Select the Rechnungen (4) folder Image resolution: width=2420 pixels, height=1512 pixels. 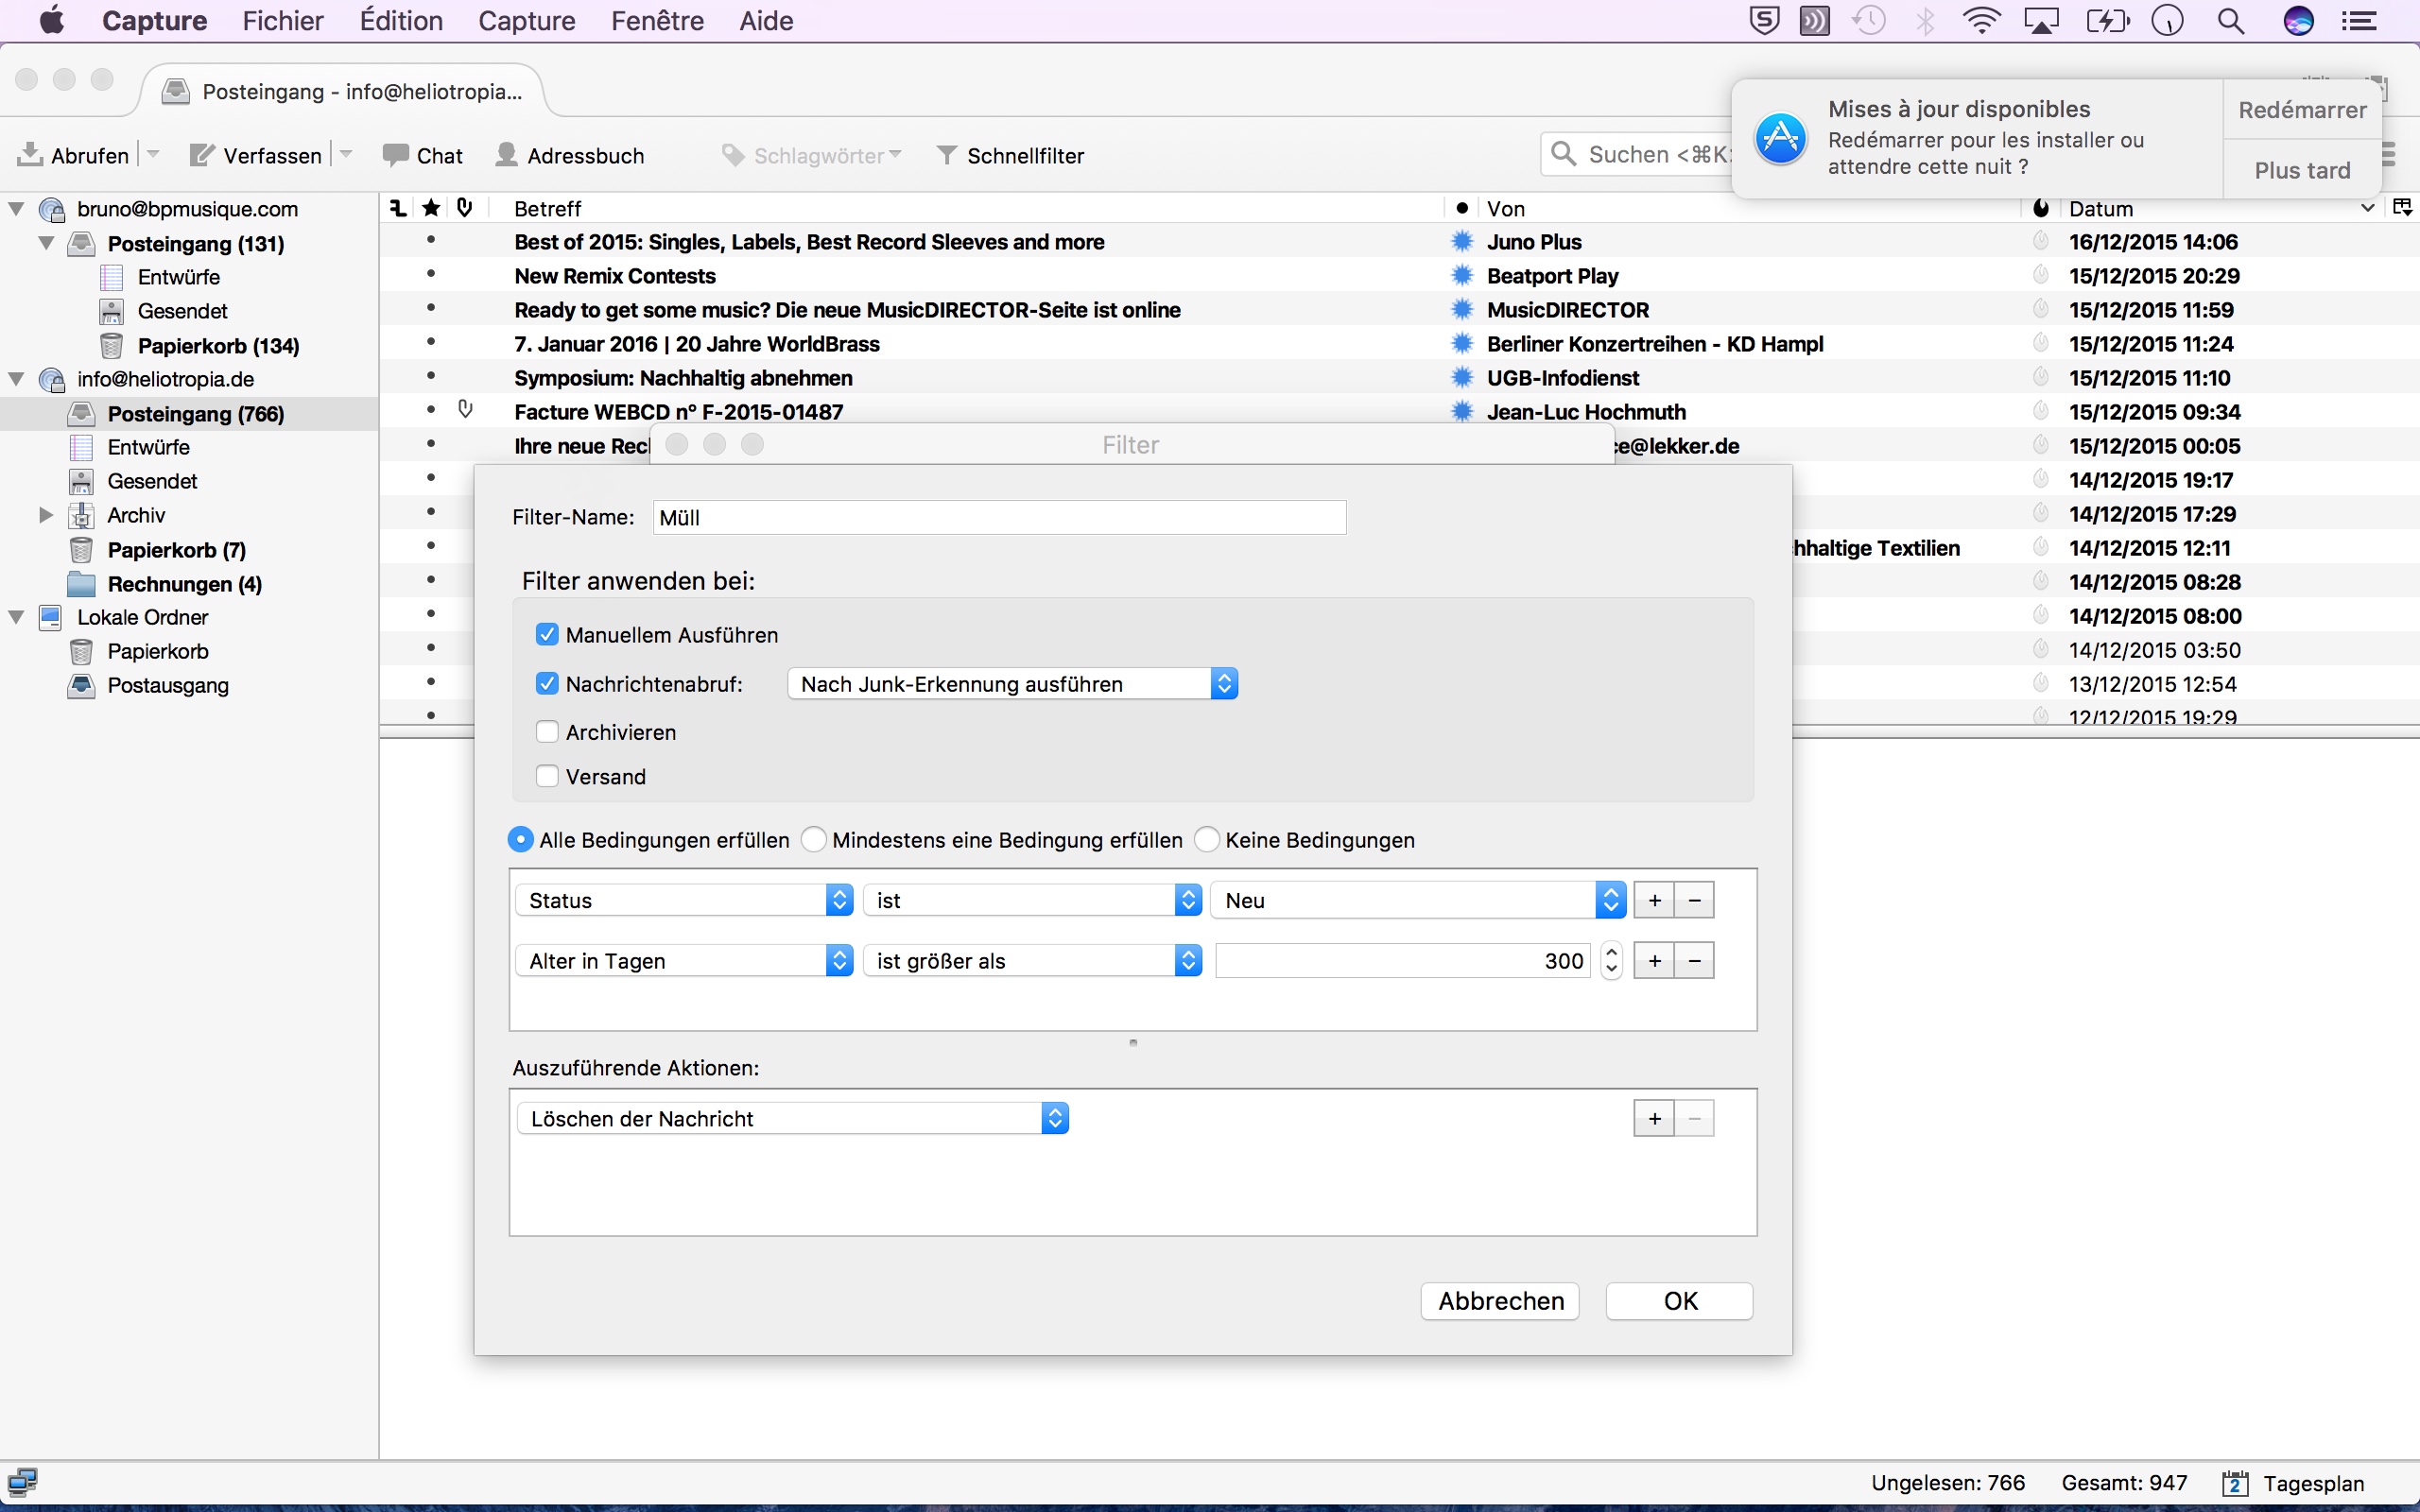click(185, 583)
